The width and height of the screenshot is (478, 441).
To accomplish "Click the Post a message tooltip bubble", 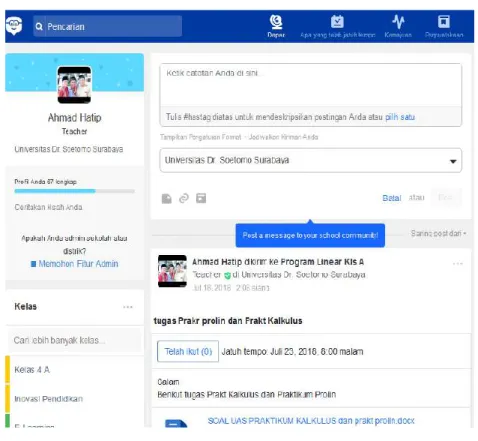I will pos(310,235).
